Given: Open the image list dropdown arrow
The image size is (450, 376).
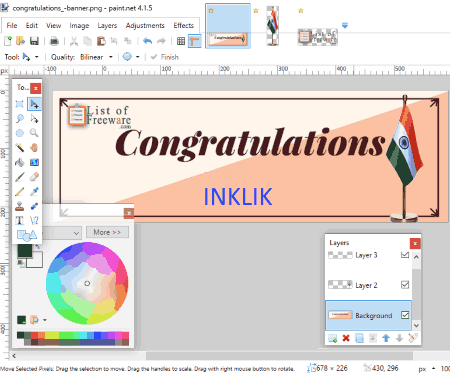Looking at the screenshot, I should pyautogui.click(x=345, y=25).
